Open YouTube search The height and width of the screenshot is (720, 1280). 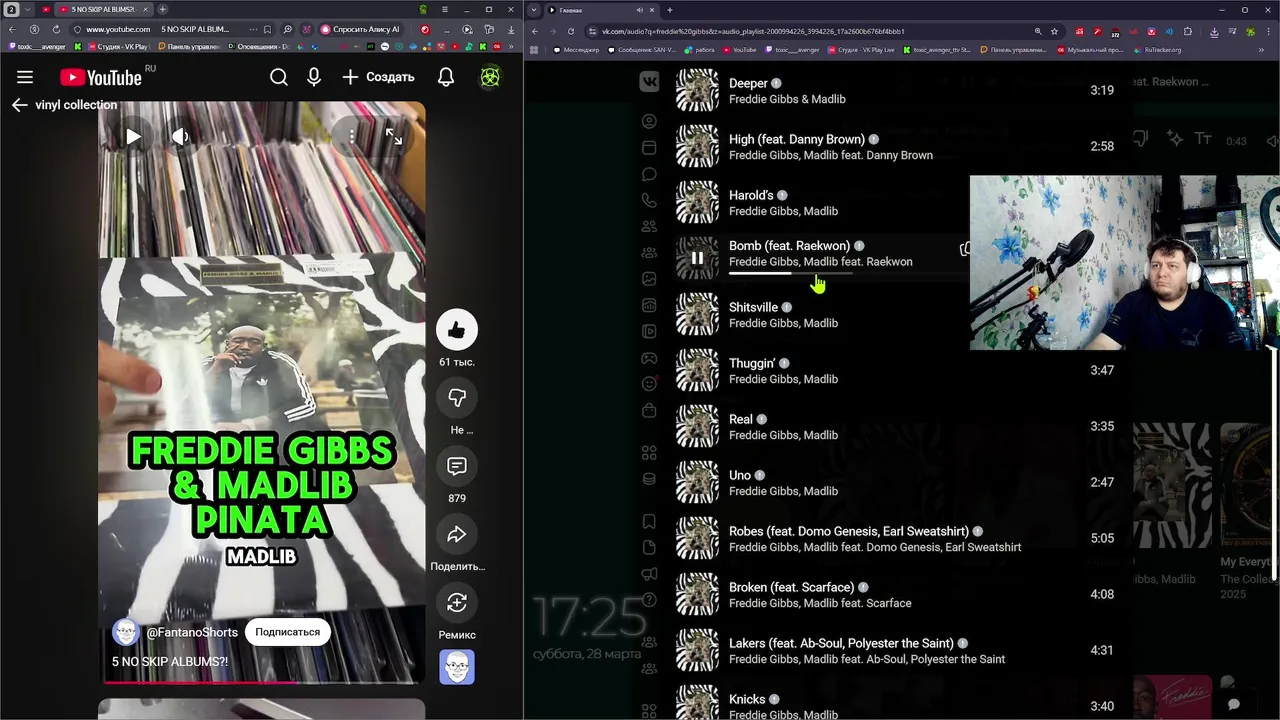[279, 77]
